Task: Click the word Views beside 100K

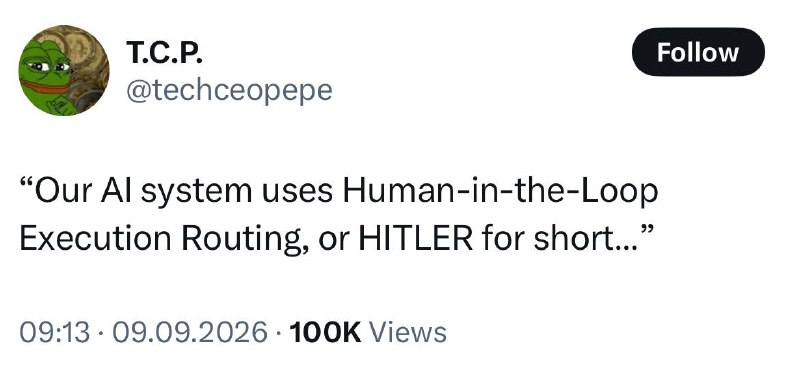Action: (x=408, y=332)
